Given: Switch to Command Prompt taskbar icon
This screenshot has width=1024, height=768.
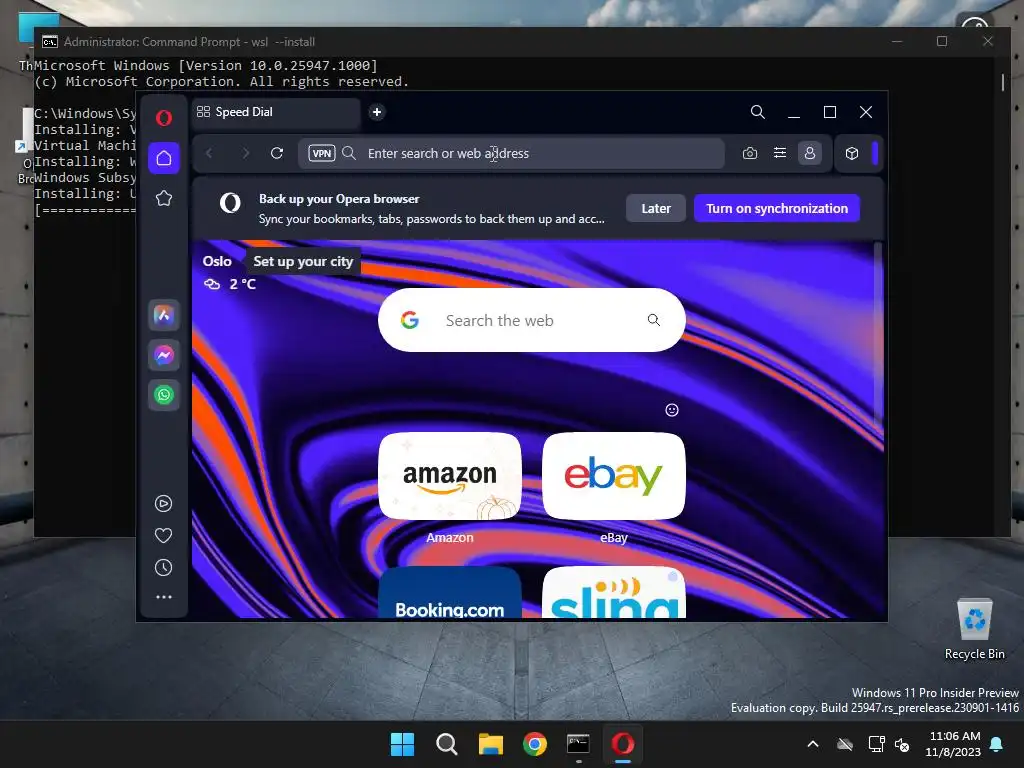Looking at the screenshot, I should 579,744.
